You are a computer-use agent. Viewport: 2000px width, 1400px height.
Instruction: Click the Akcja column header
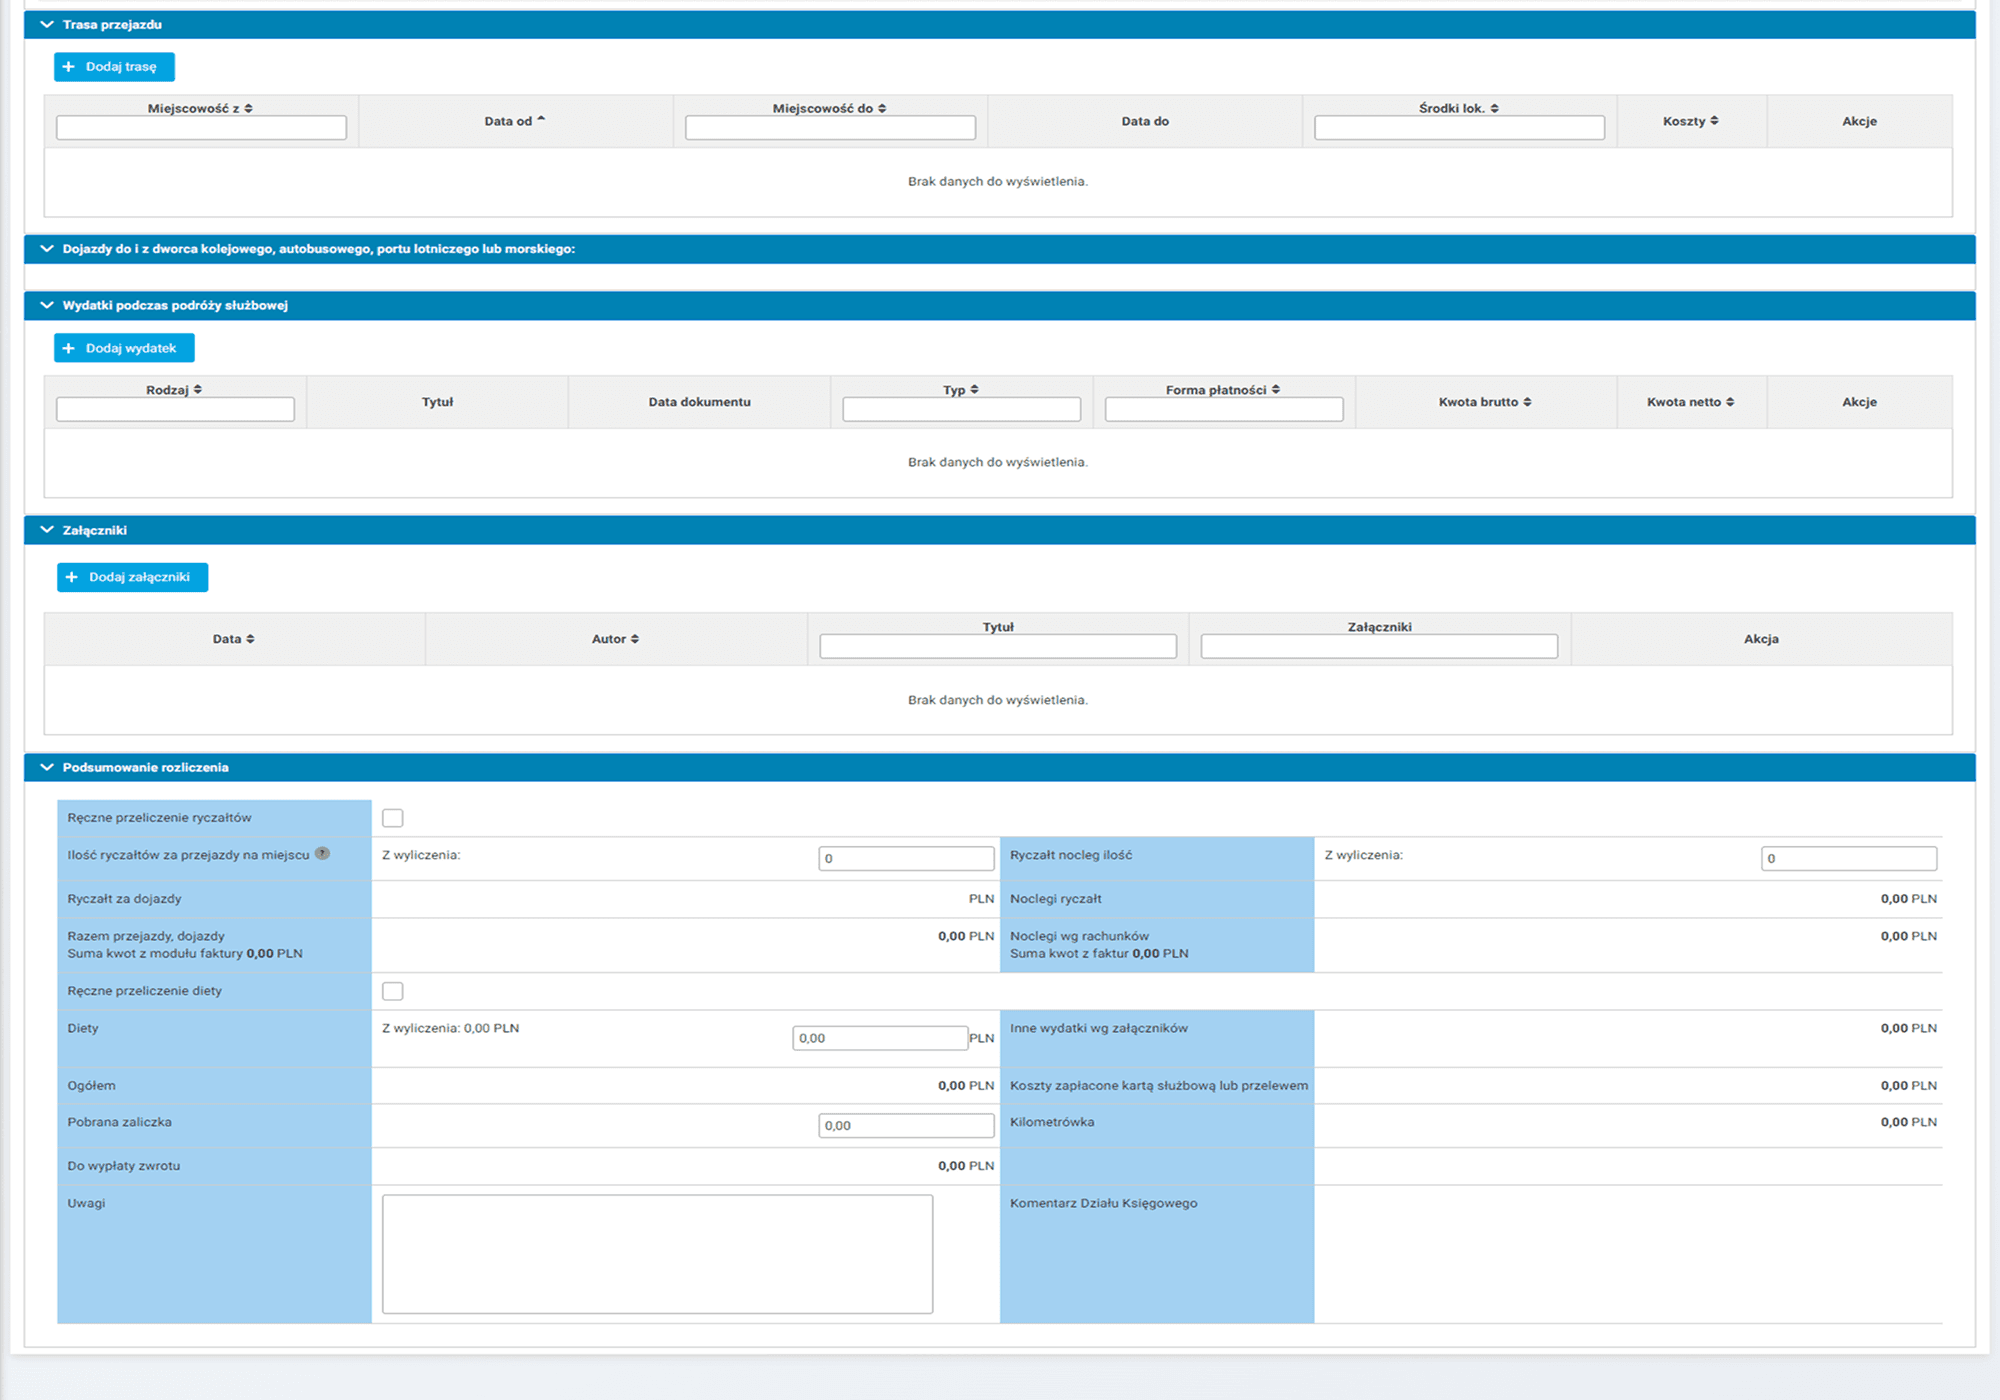[1761, 639]
